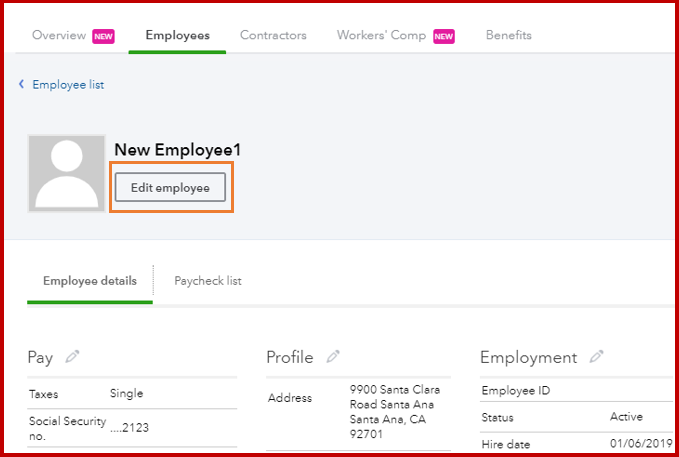Click the Hire date value 01/06/2019
Viewport: 679px width, 457px height.
pyautogui.click(x=633, y=444)
